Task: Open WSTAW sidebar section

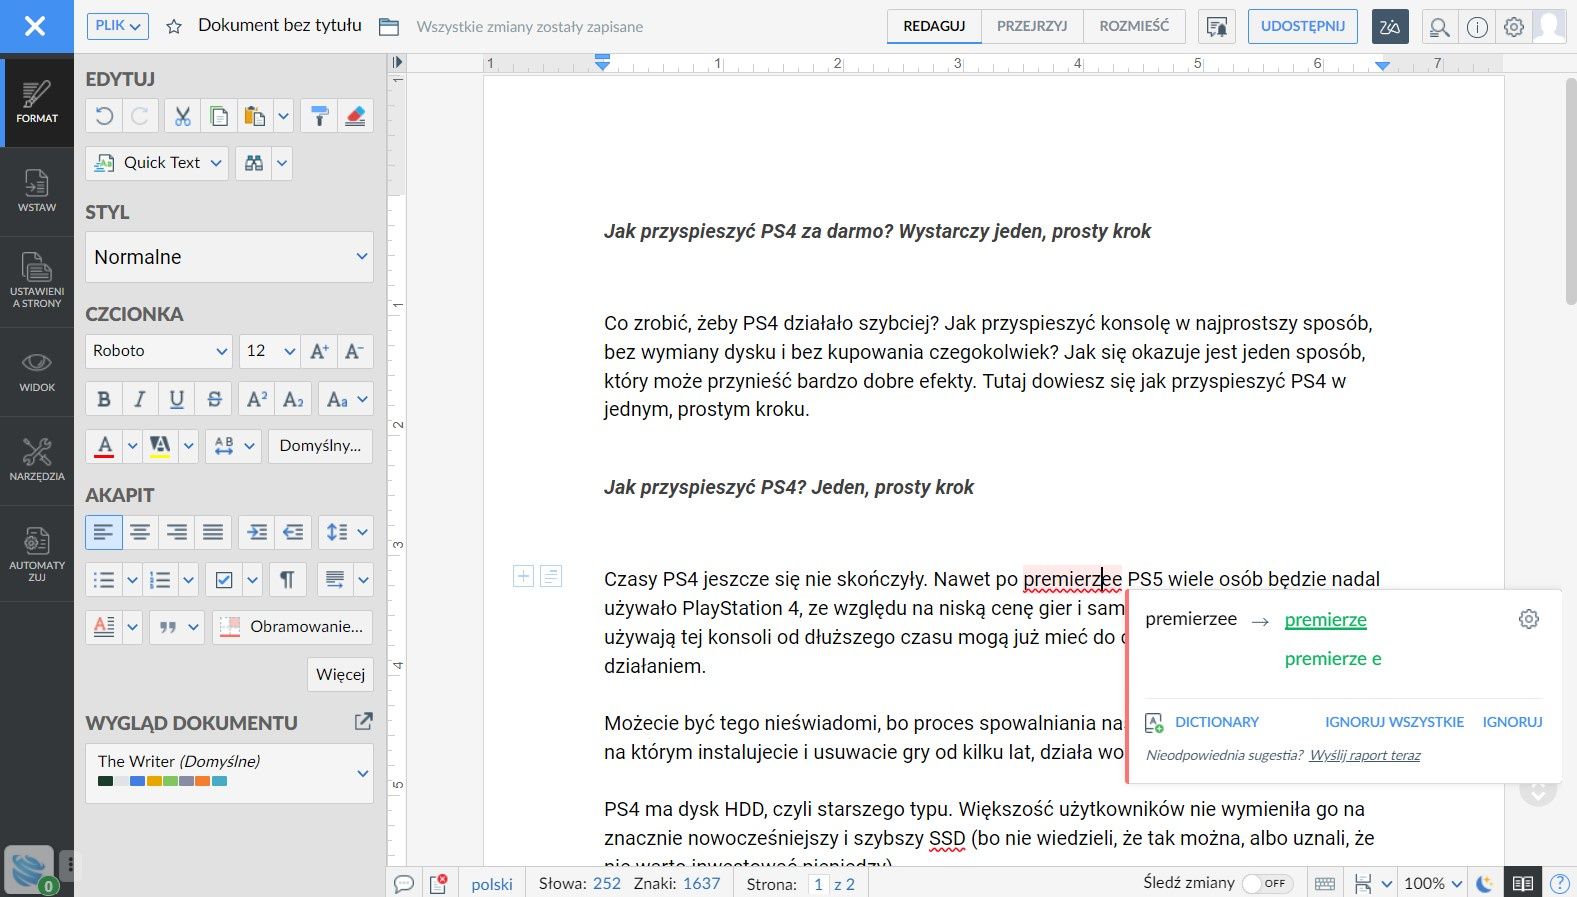Action: (37, 191)
